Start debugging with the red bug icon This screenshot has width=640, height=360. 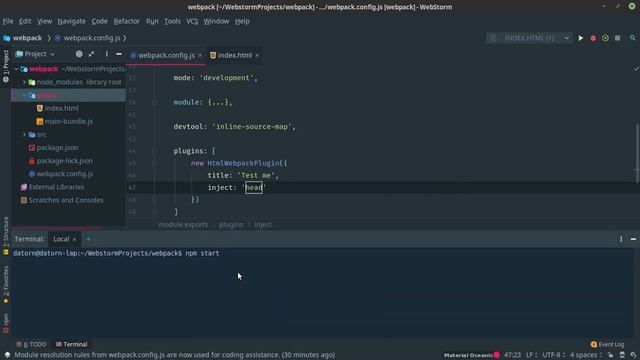click(x=593, y=38)
